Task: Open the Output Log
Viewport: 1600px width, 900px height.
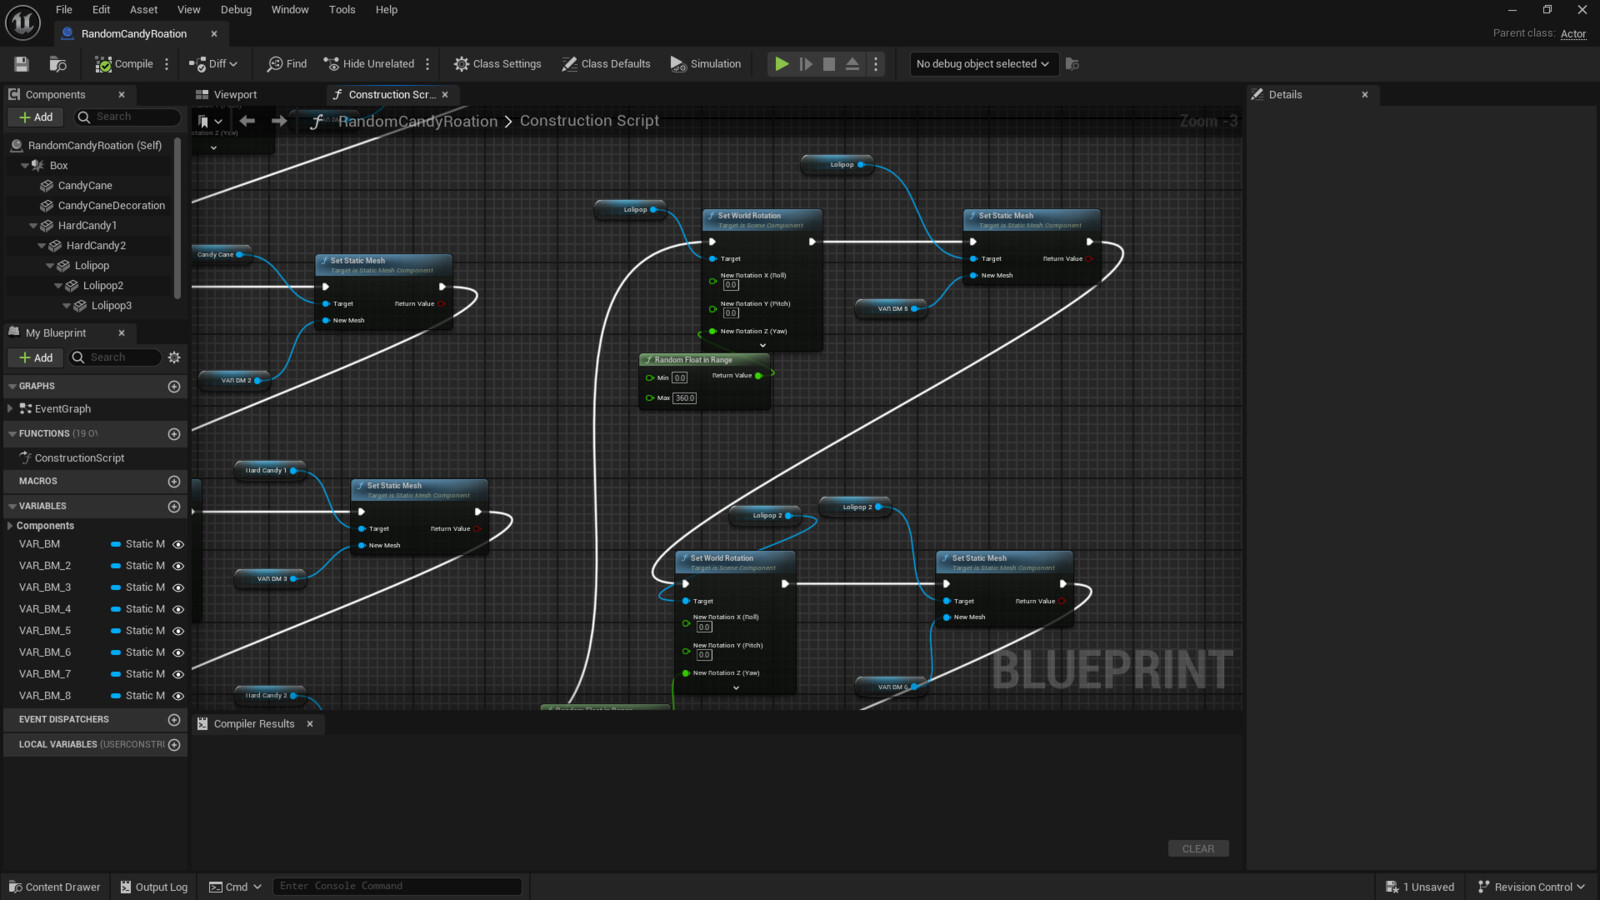Action: click(x=154, y=887)
